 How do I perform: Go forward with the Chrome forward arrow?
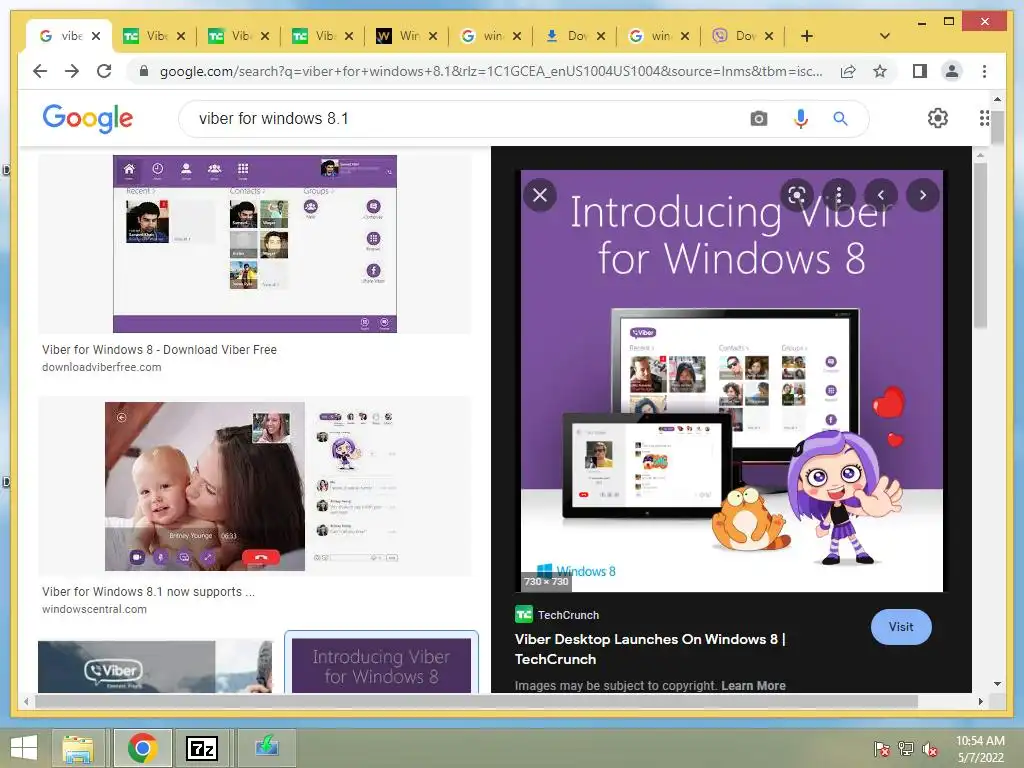pos(72,71)
